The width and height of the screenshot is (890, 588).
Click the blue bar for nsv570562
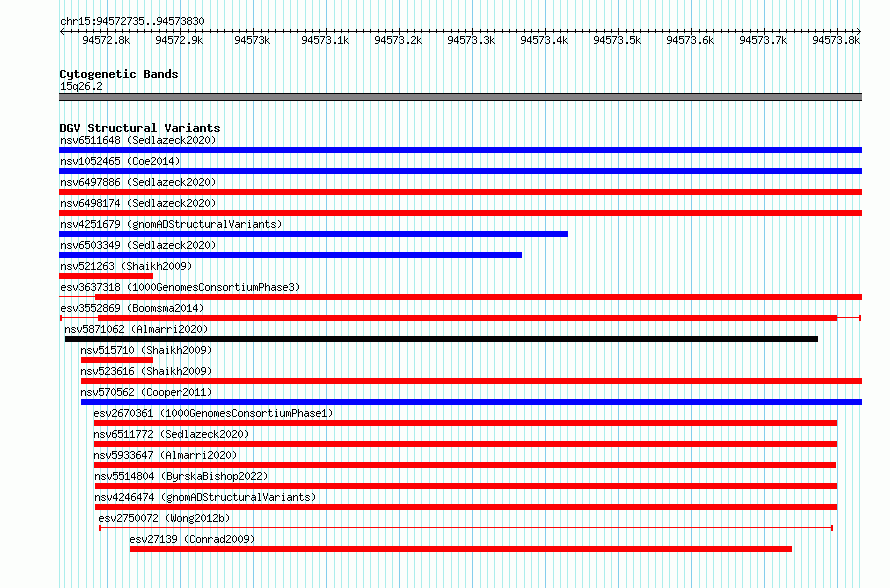point(471,402)
